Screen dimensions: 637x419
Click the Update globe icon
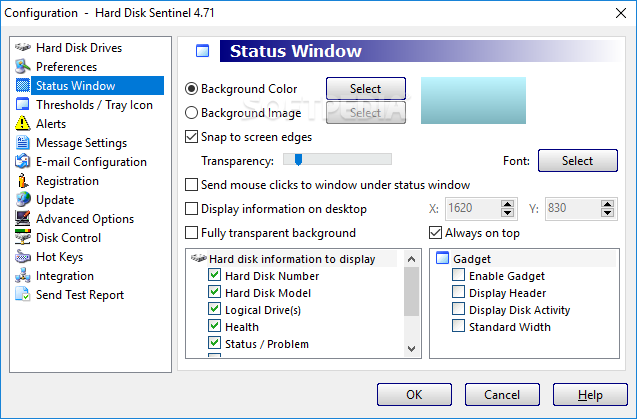tap(23, 199)
